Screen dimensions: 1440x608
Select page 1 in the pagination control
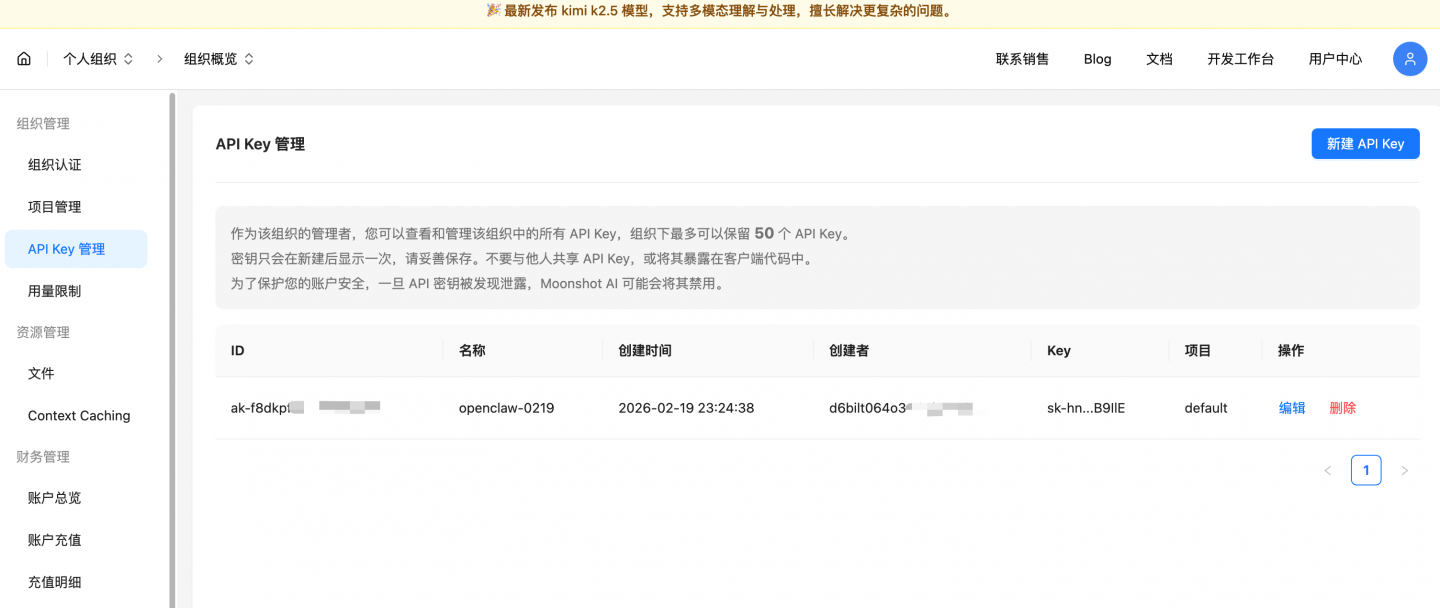[x=1366, y=470]
